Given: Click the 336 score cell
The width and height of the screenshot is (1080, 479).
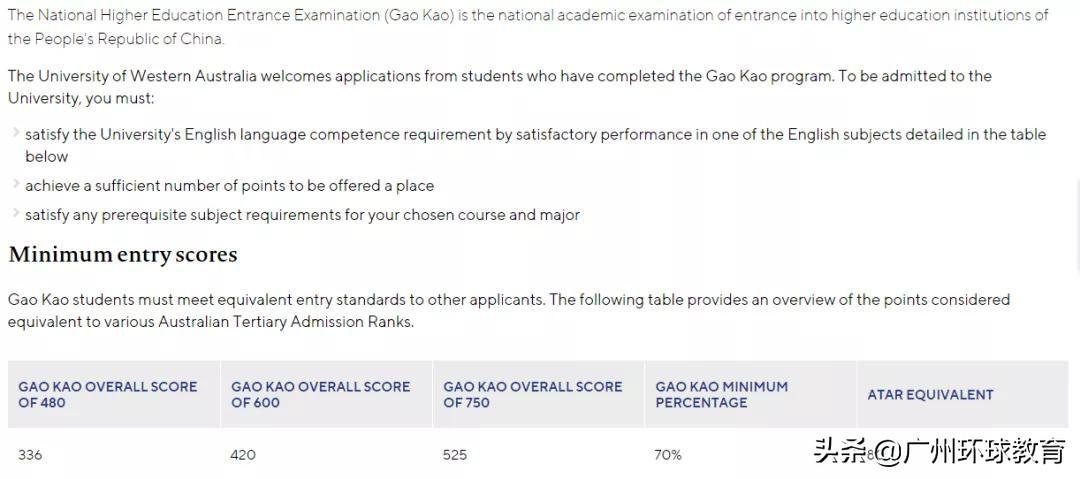Looking at the screenshot, I should (30, 455).
